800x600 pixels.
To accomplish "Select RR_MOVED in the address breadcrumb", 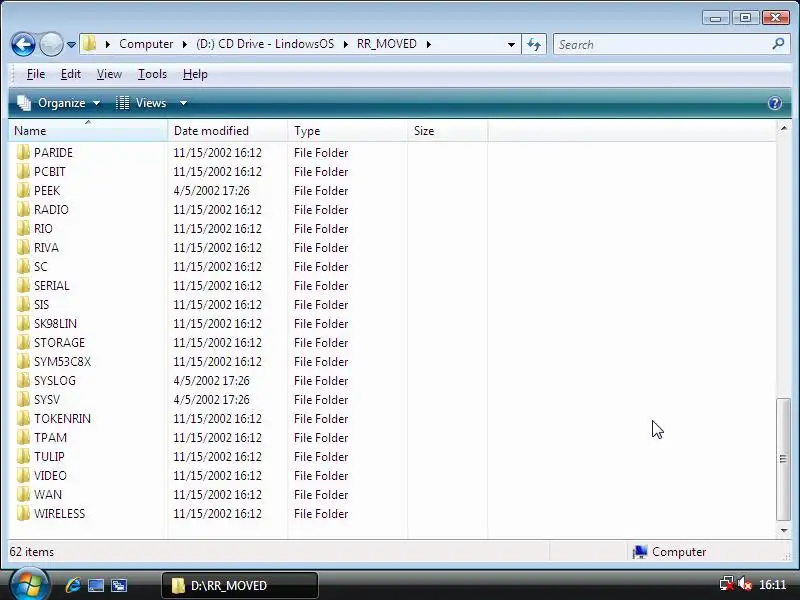I will 387,44.
